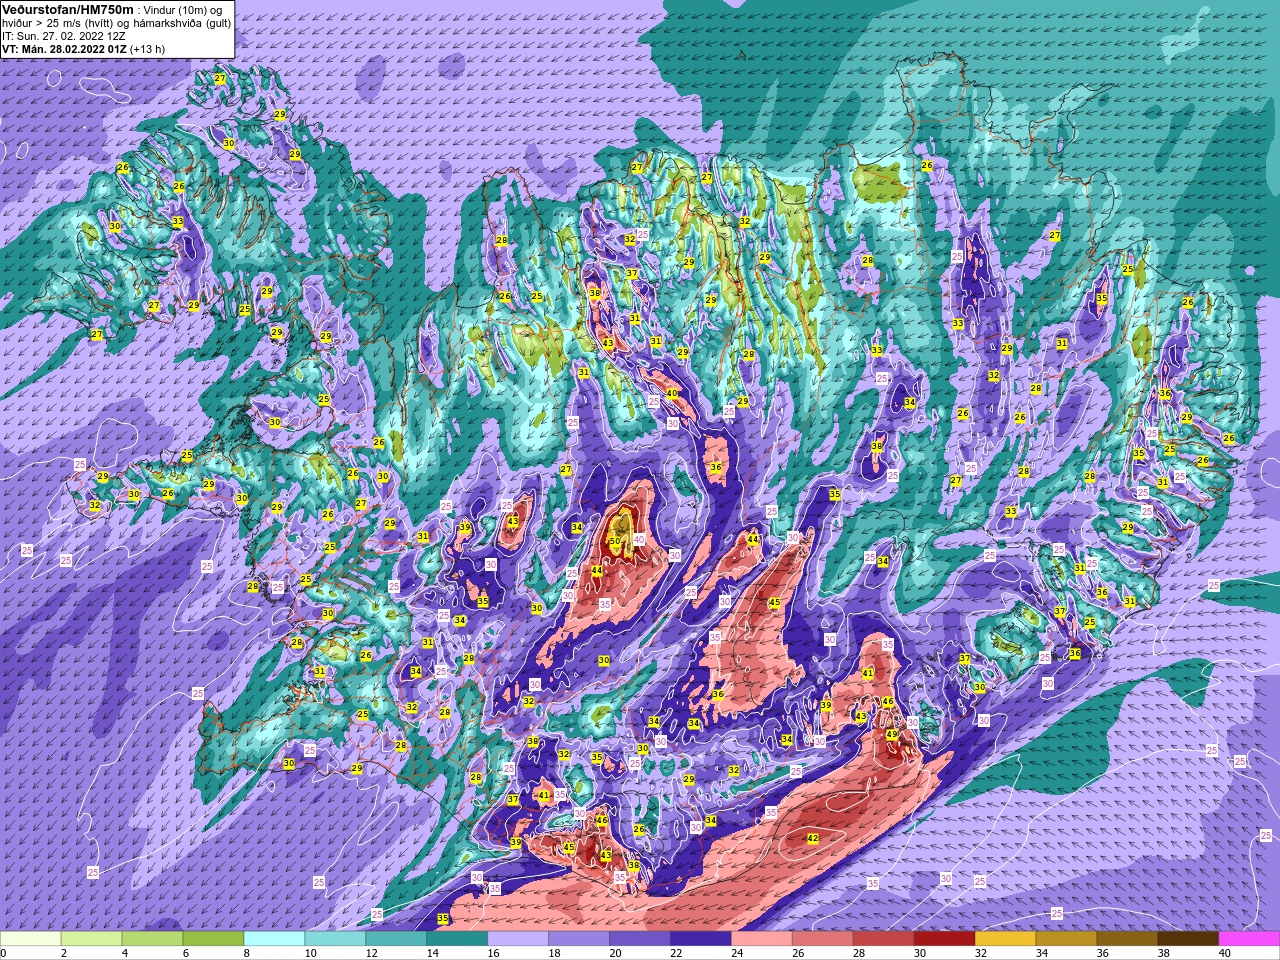Screen dimensions: 1280x960
Task: Choose the 6–8 m/s olive green legend swatch
Action: point(214,939)
